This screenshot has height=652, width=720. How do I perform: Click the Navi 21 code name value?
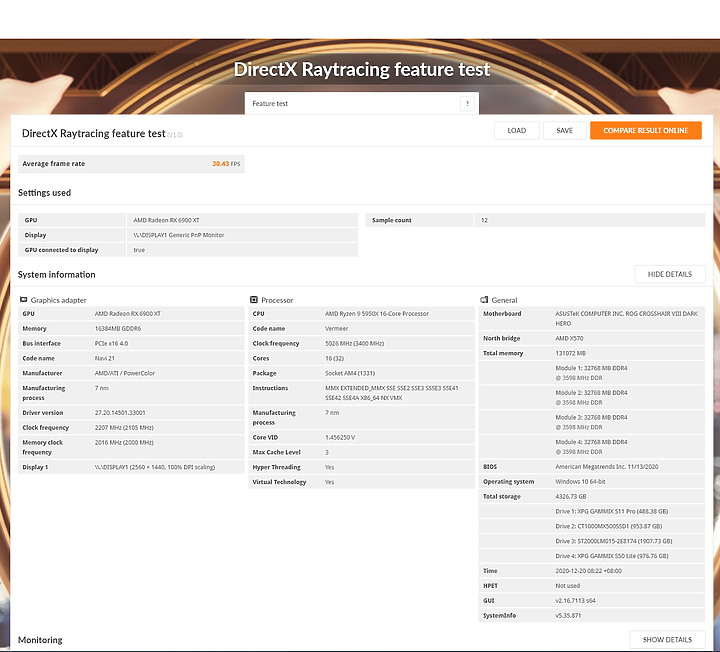[105, 358]
